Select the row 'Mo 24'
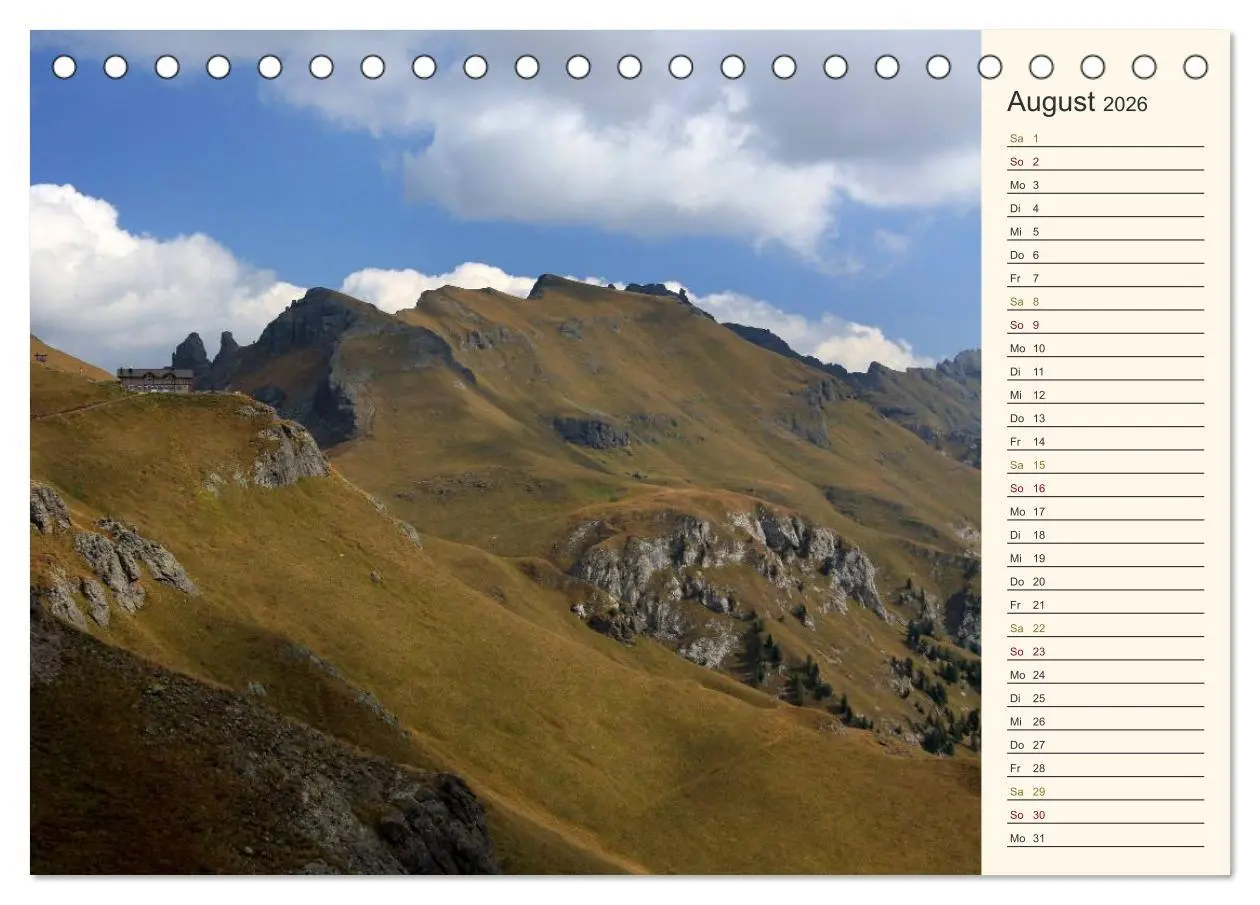The width and height of the screenshot is (1260, 905). pos(1105,675)
